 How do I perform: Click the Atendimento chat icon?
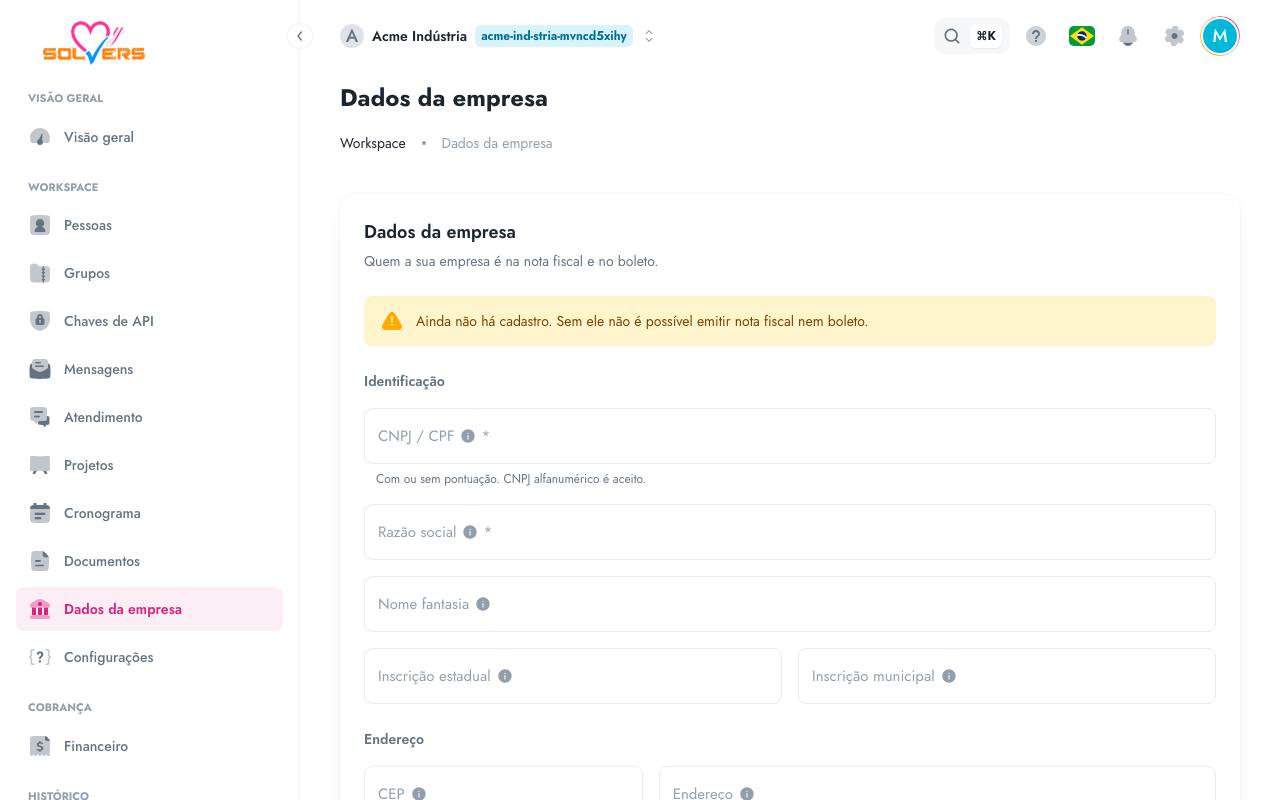tap(40, 417)
